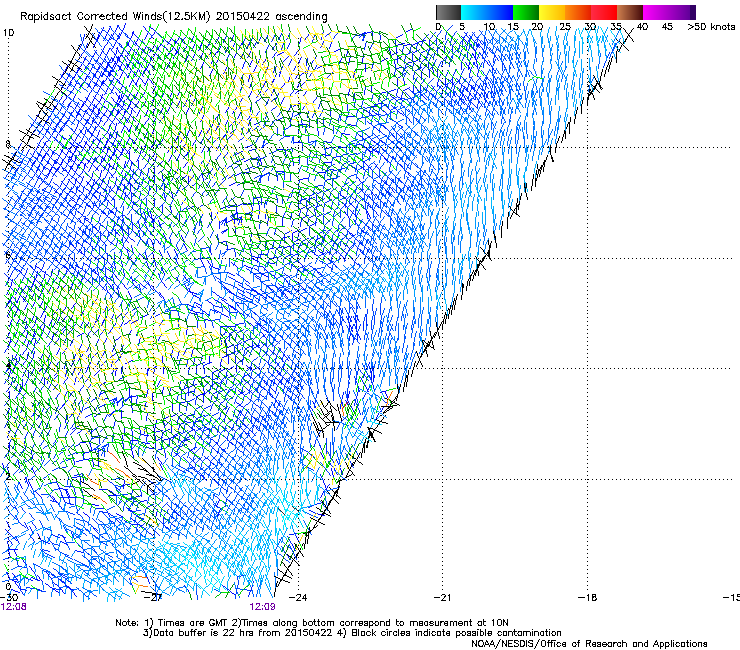Click the '10' latitude axis label
This screenshot has height=650, width=740.
click(8, 33)
